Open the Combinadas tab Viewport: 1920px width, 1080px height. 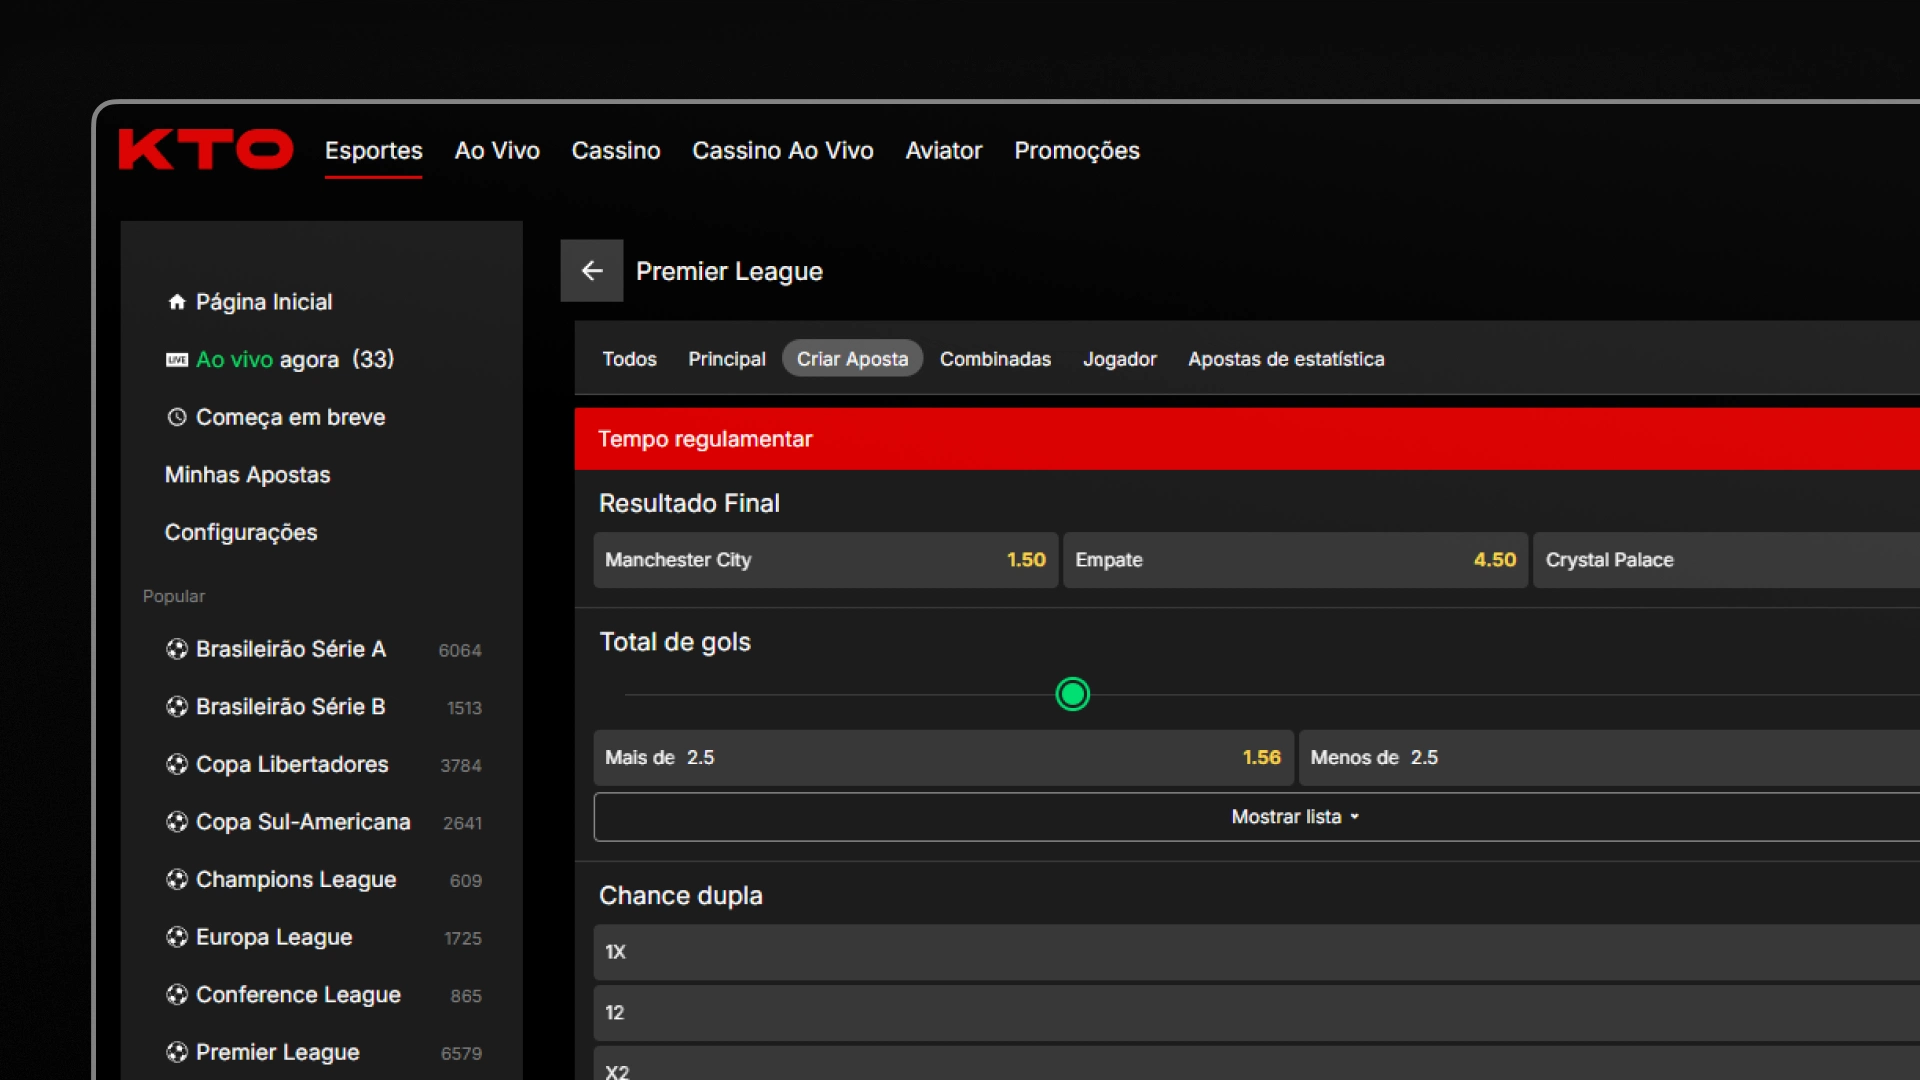tap(995, 359)
